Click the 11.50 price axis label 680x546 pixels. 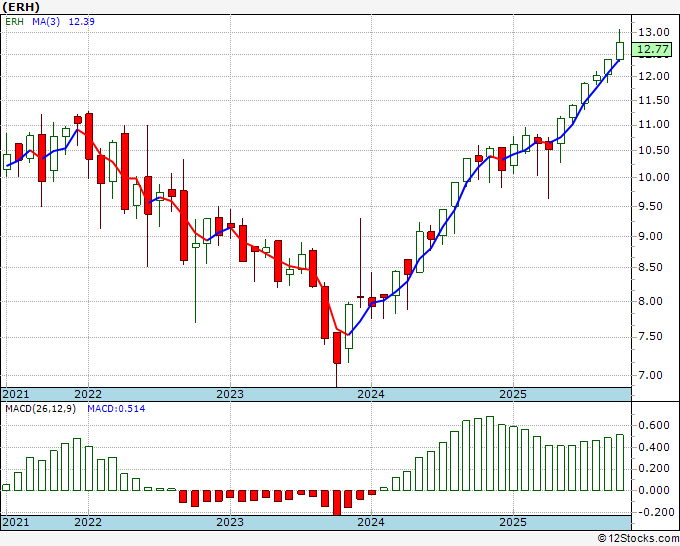[654, 100]
